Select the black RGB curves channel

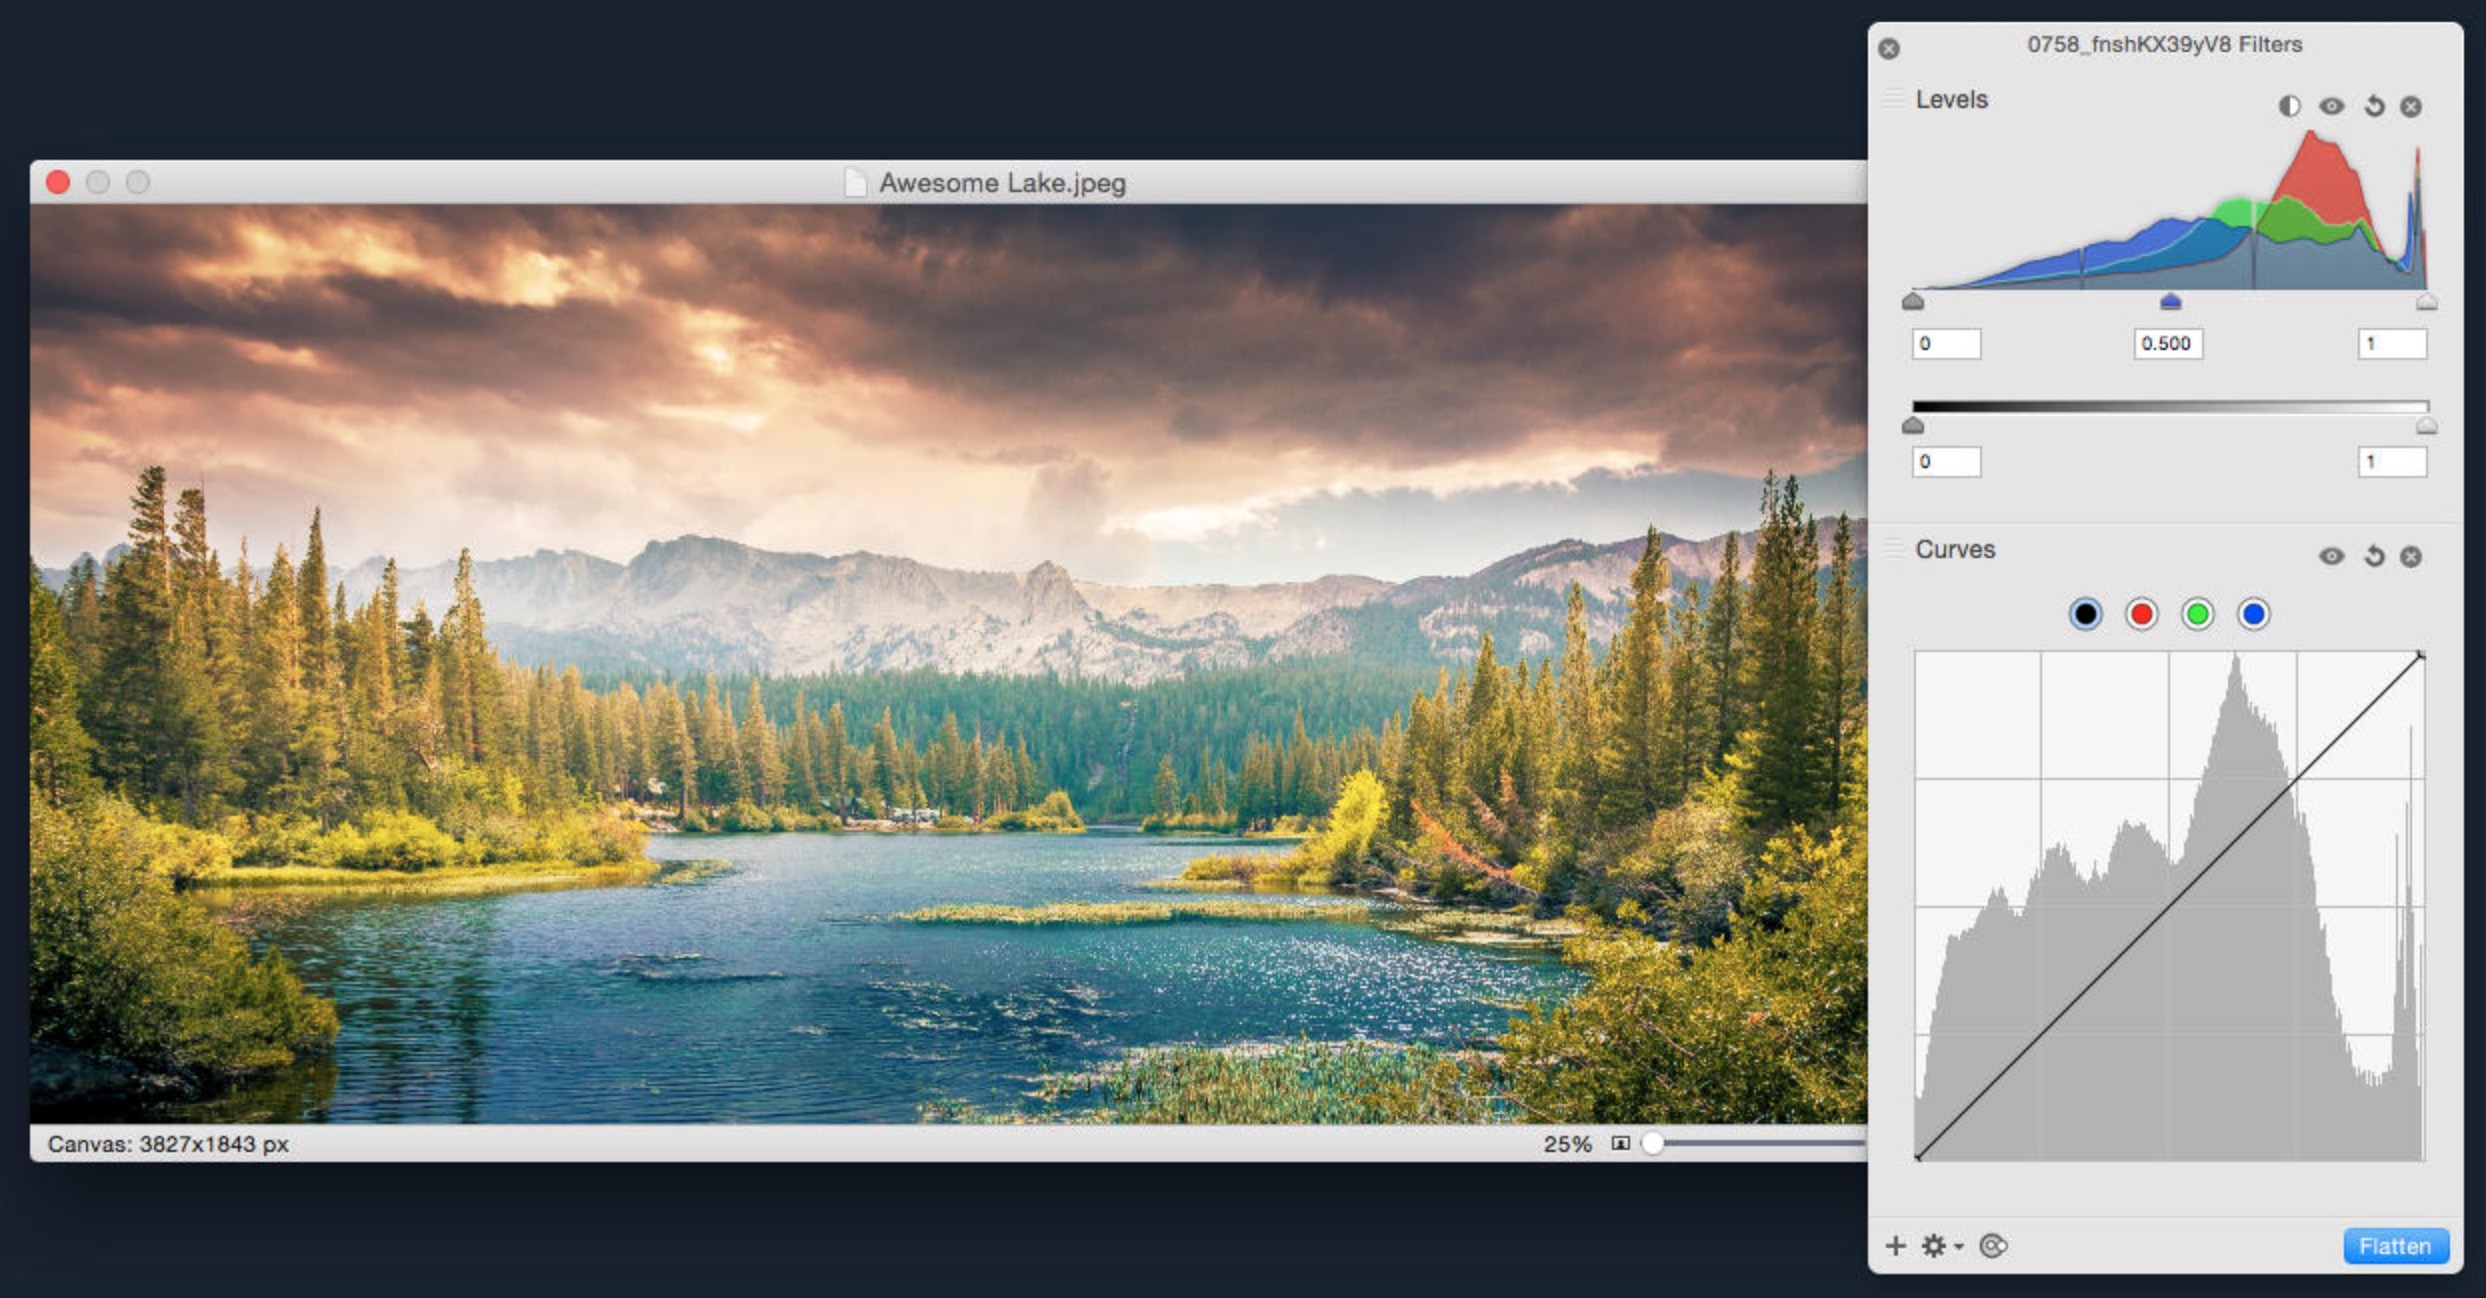tap(2085, 614)
